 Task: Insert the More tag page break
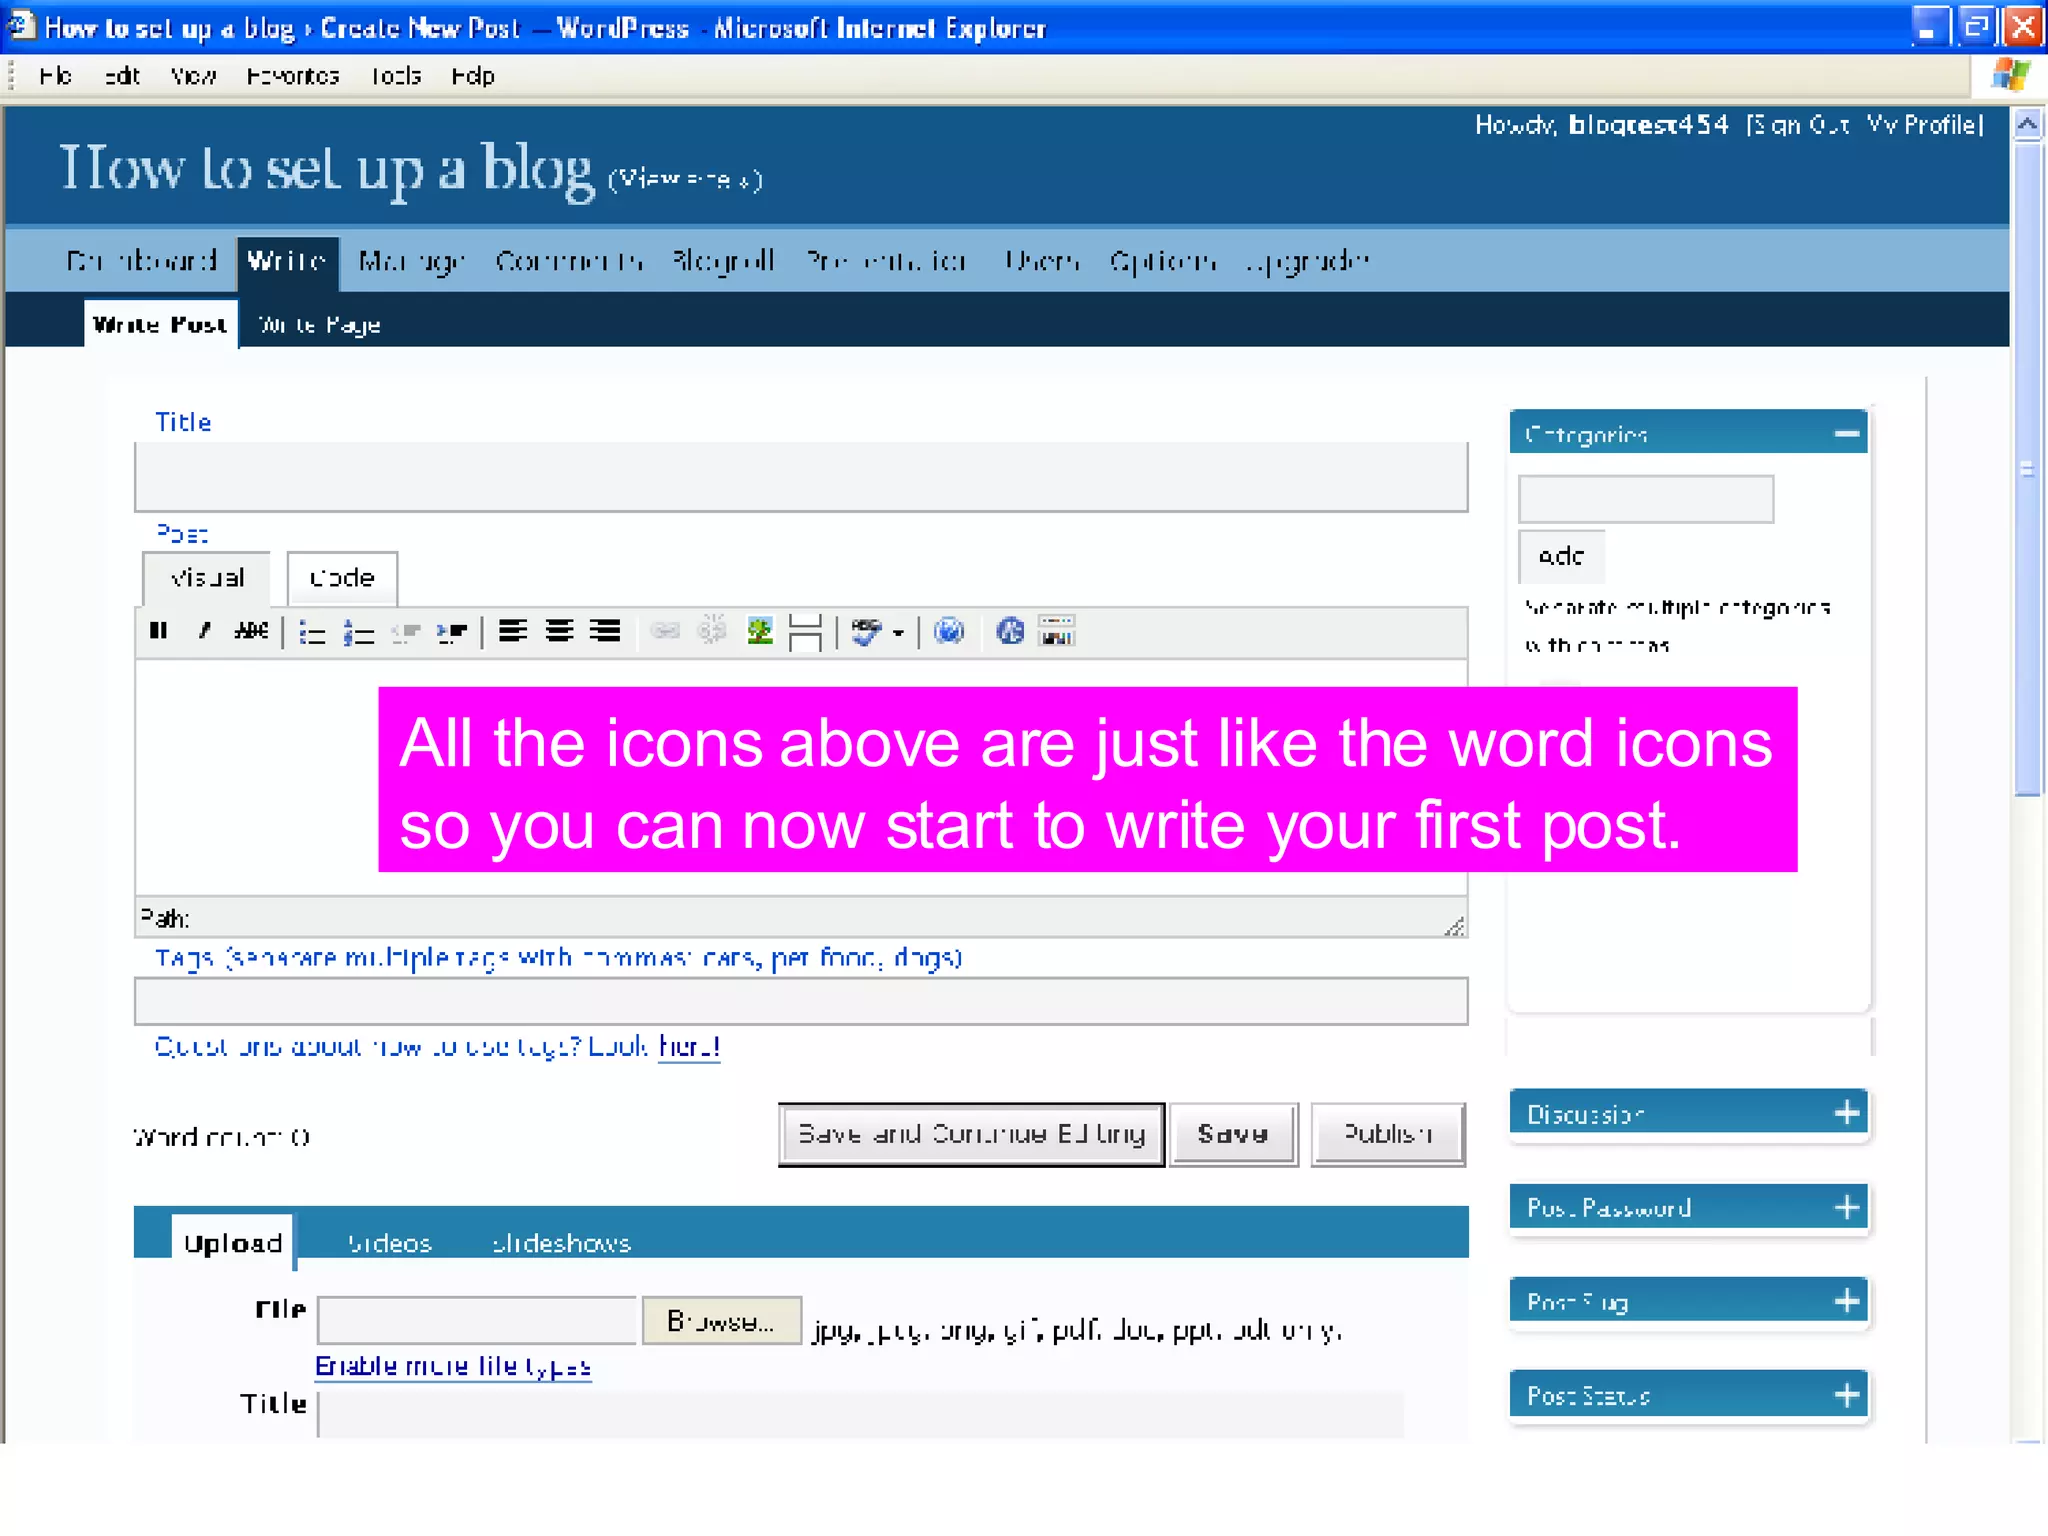point(805,632)
